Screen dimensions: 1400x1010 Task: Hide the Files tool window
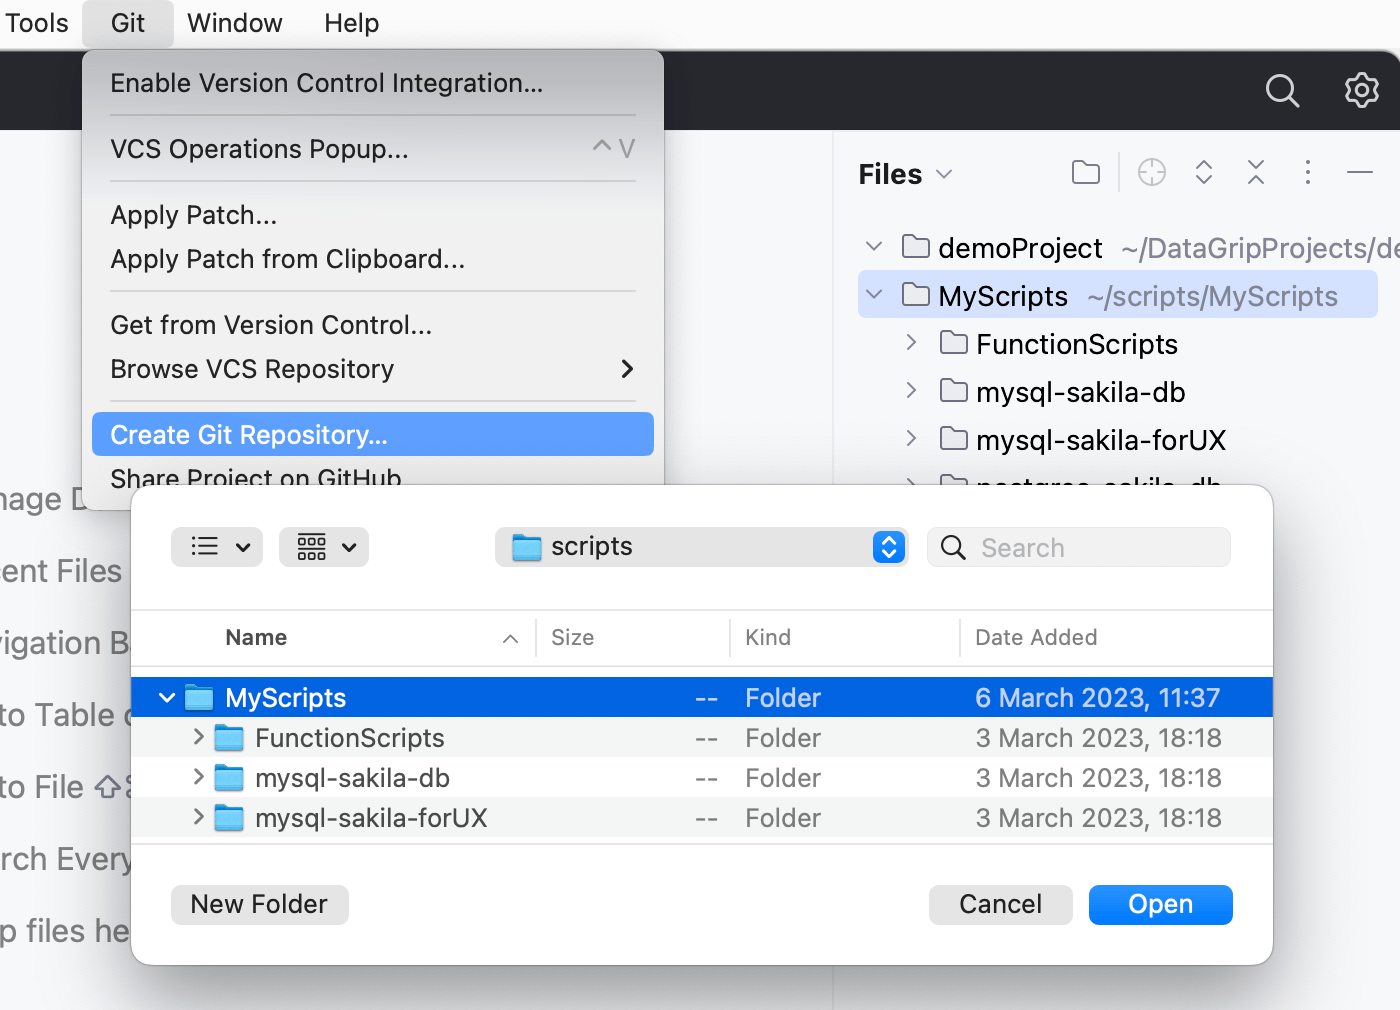point(1359,172)
